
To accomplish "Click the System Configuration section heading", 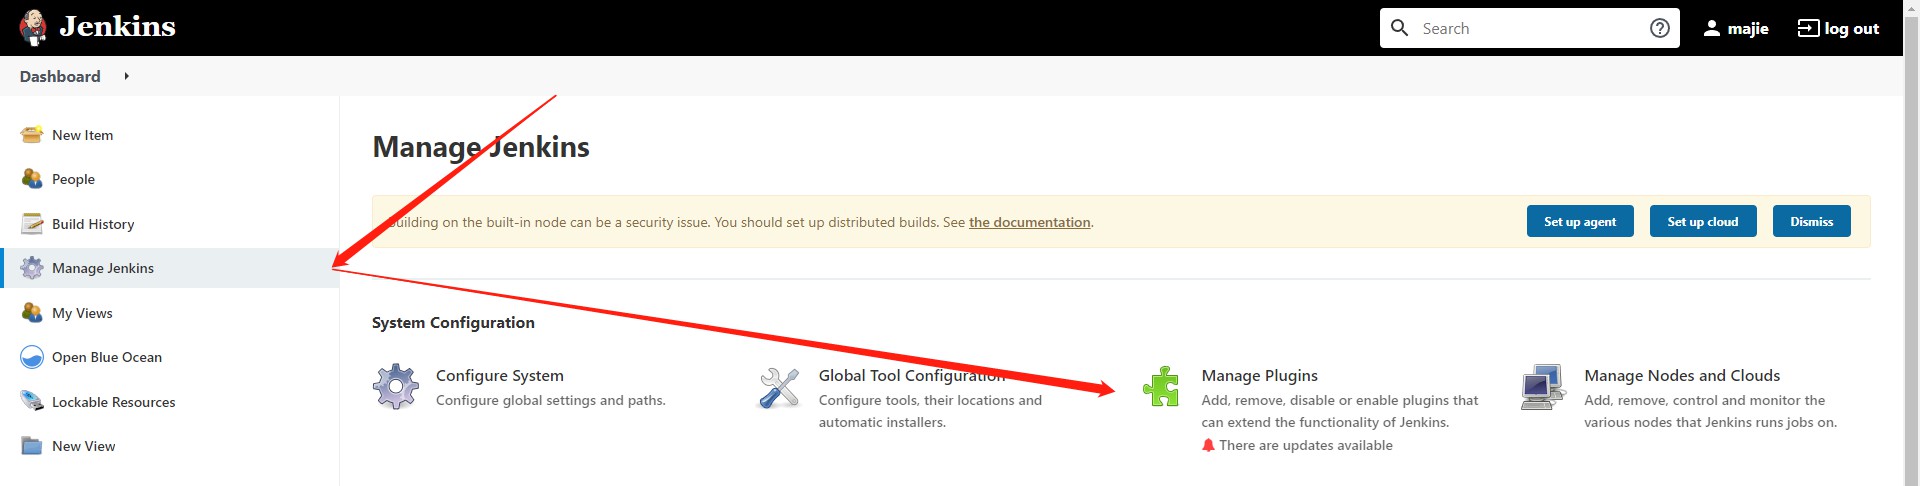I will click(453, 322).
